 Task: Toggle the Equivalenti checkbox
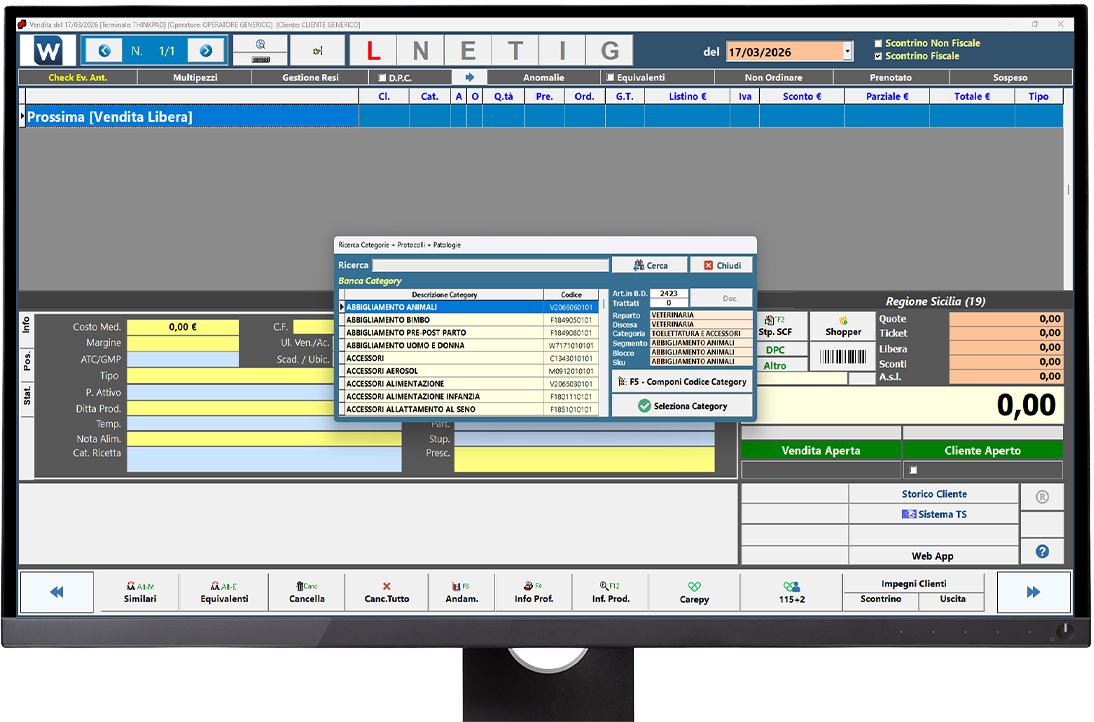tap(610, 77)
